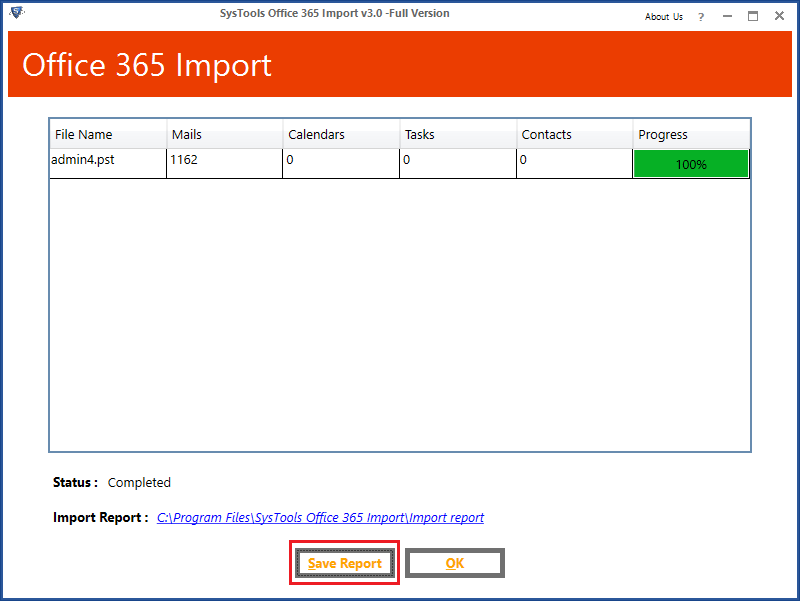Close the Office 365 Import window
The height and width of the screenshot is (601, 800).
(x=779, y=16)
